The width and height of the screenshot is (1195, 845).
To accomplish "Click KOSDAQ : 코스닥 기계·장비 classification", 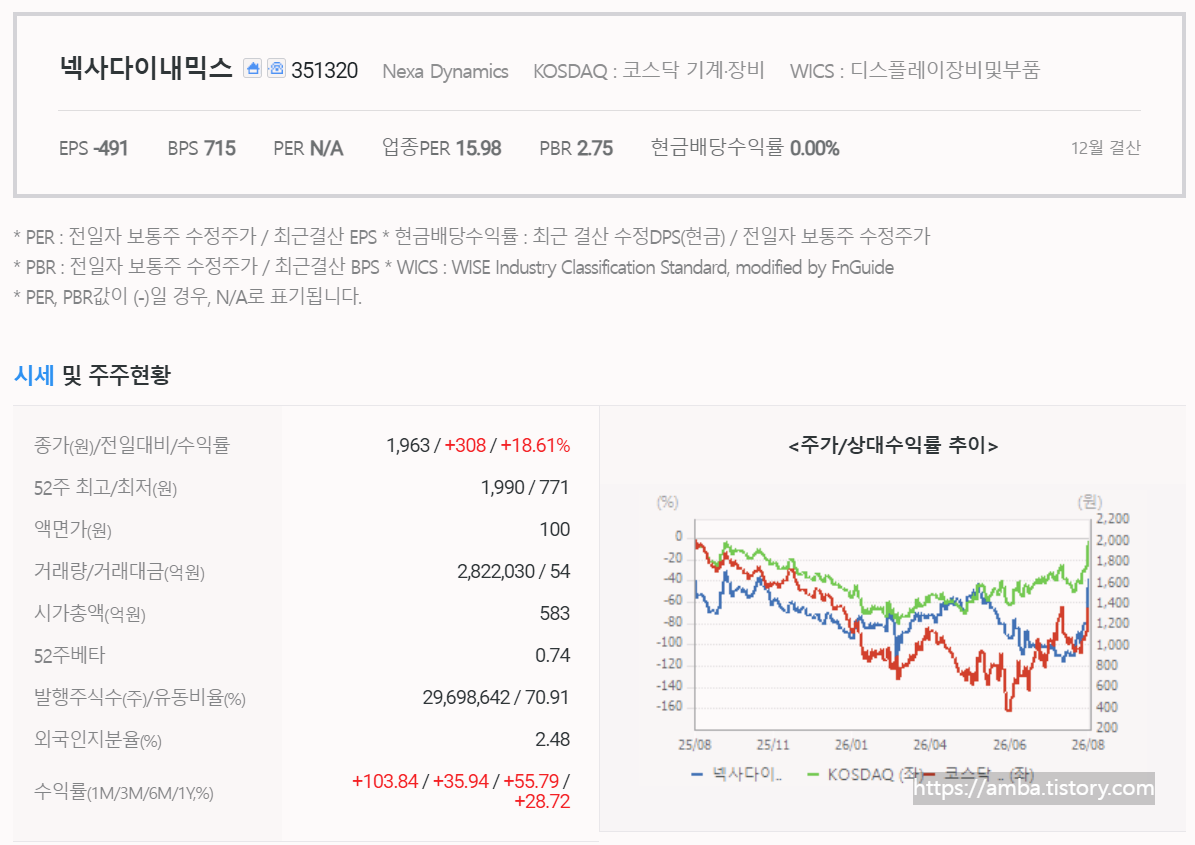I will [x=649, y=71].
